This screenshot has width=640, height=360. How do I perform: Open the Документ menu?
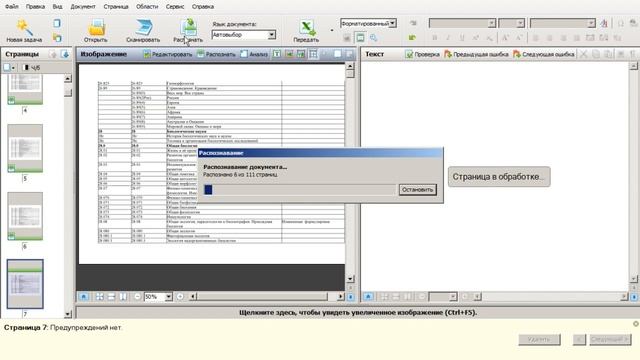point(83,7)
